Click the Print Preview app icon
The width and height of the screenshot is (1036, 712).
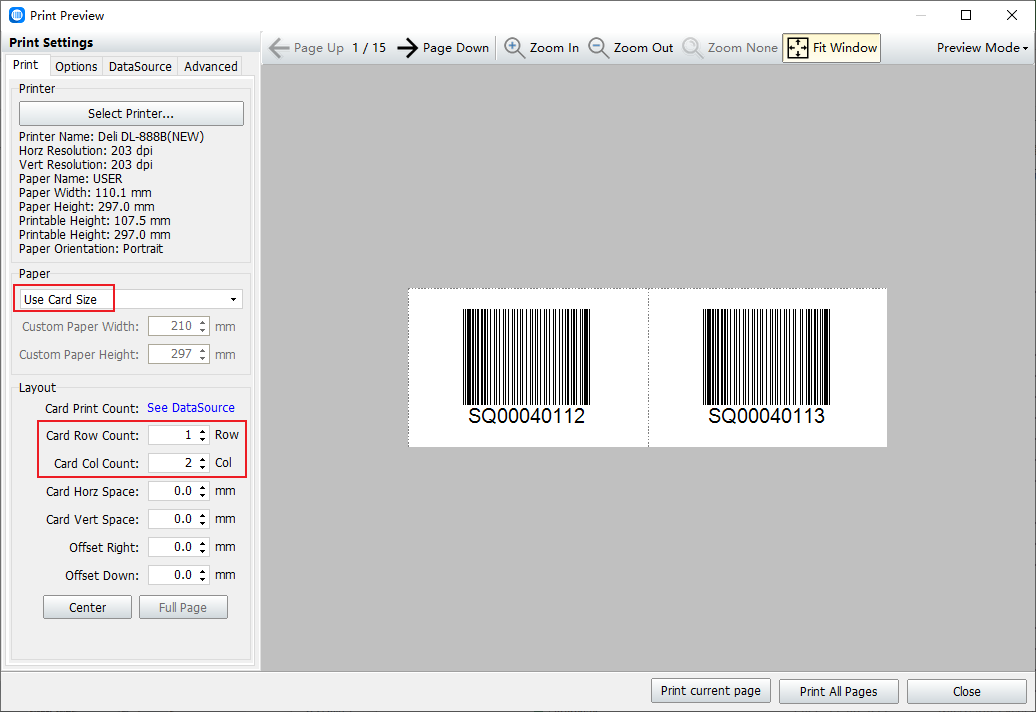[17, 15]
